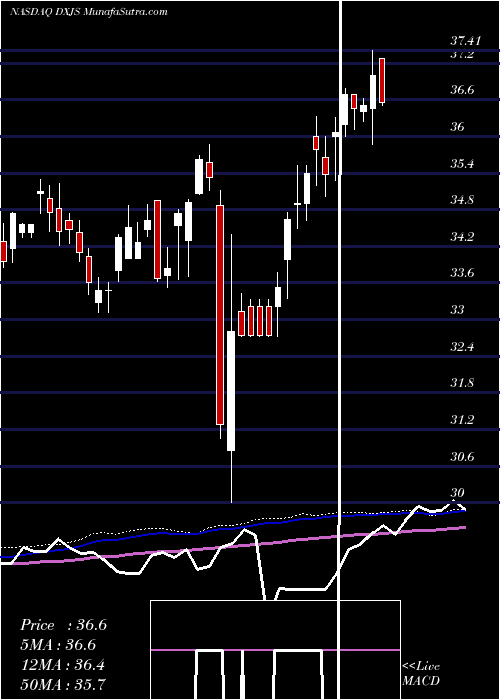
Task: Click the 34.8 price axis label
Action: [462, 200]
